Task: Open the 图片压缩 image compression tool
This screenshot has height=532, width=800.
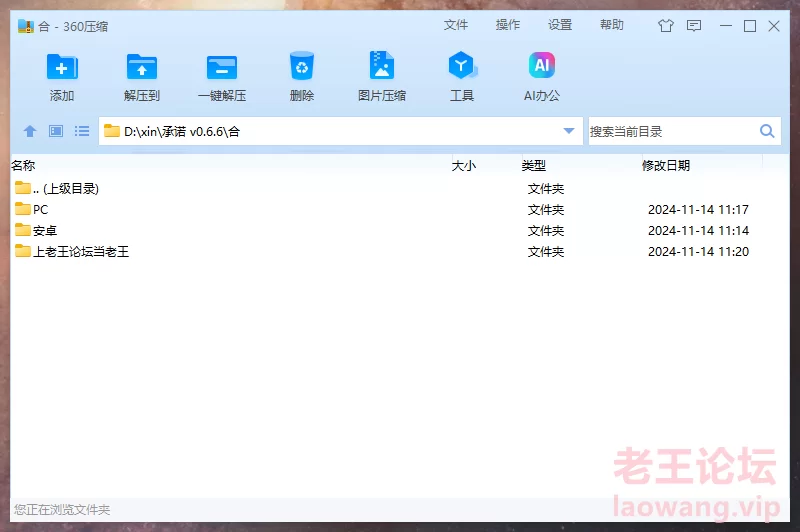Action: [x=382, y=65]
